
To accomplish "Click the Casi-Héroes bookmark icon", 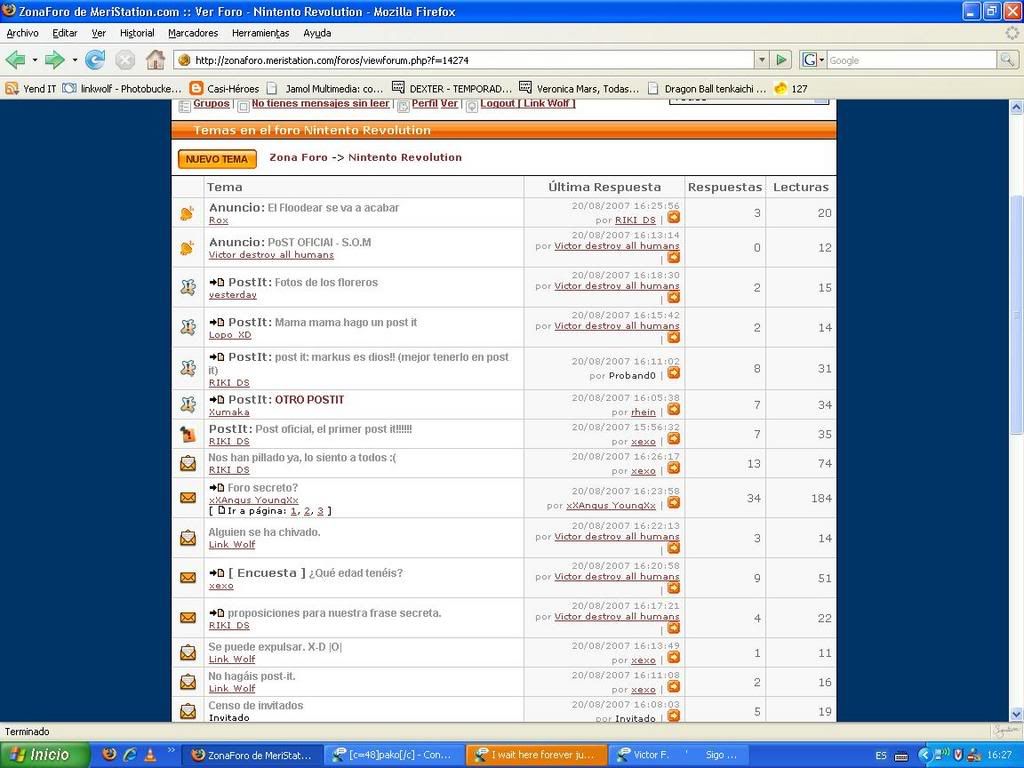I will click(x=196, y=88).
